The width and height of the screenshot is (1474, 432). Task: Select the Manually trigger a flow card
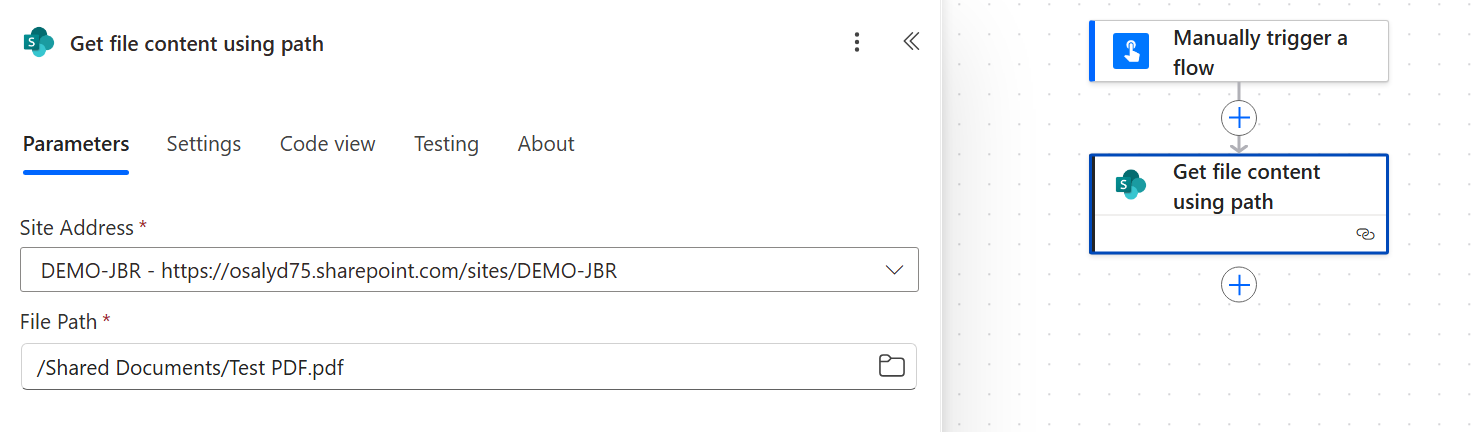1260,52
